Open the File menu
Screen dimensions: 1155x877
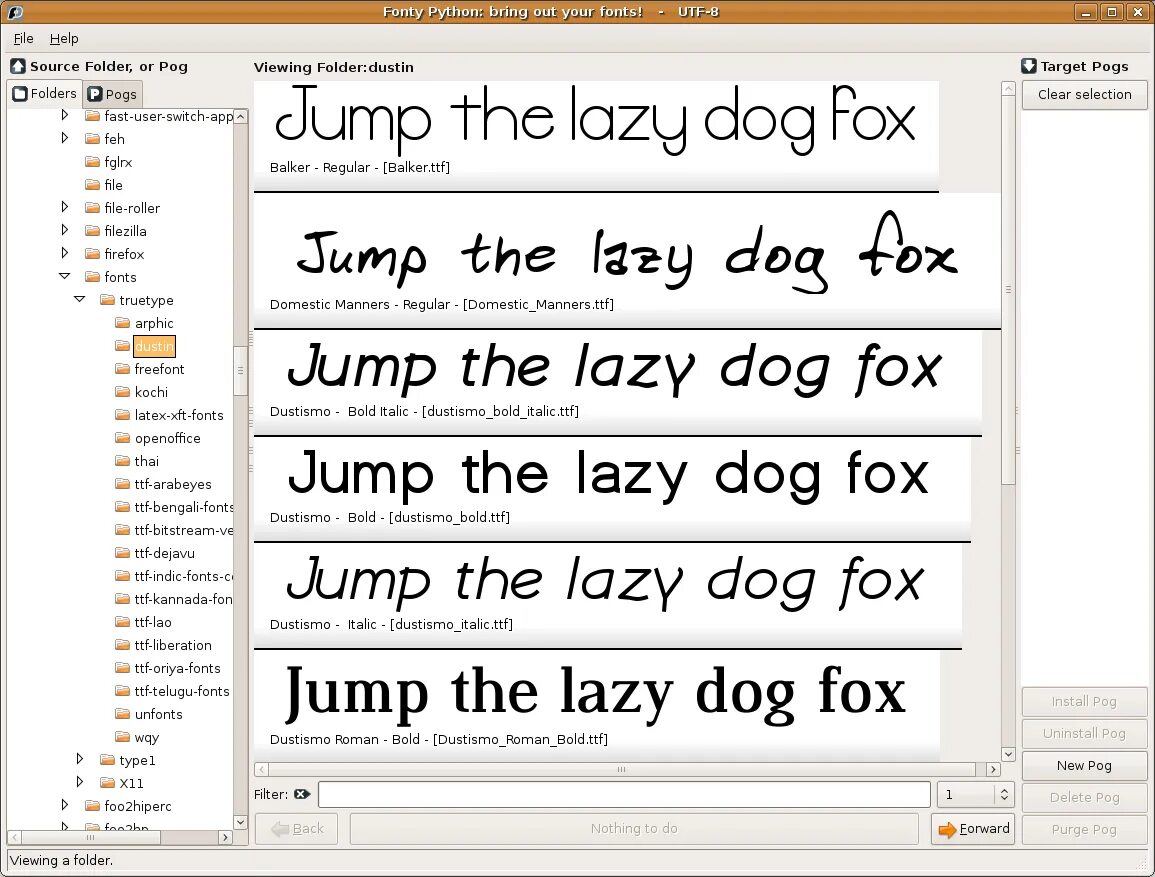coord(24,38)
